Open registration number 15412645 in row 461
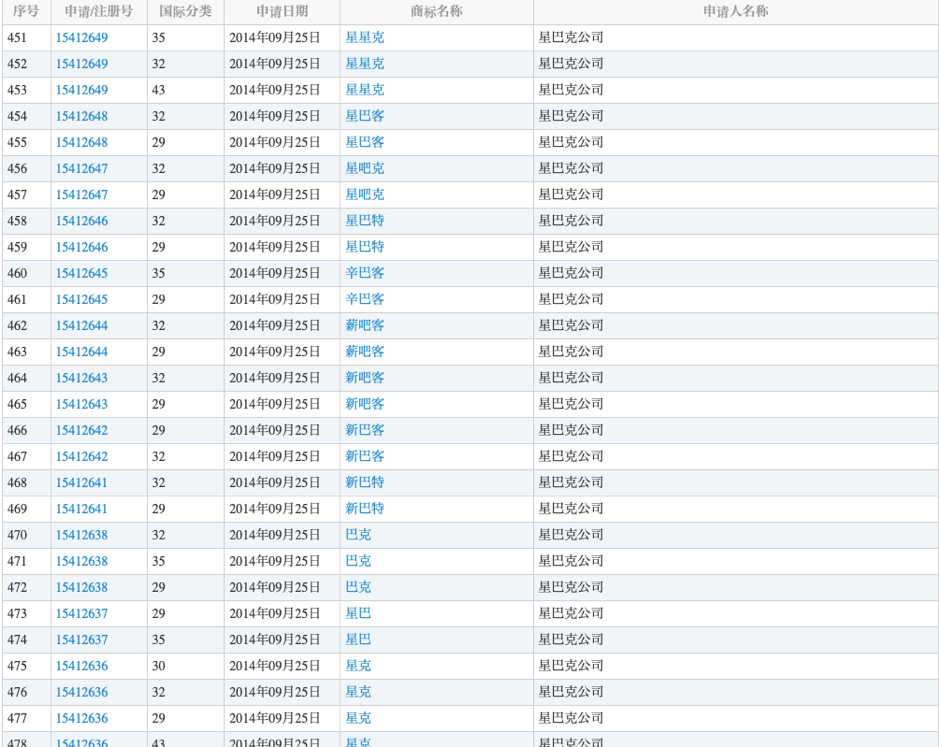 [x=81, y=300]
